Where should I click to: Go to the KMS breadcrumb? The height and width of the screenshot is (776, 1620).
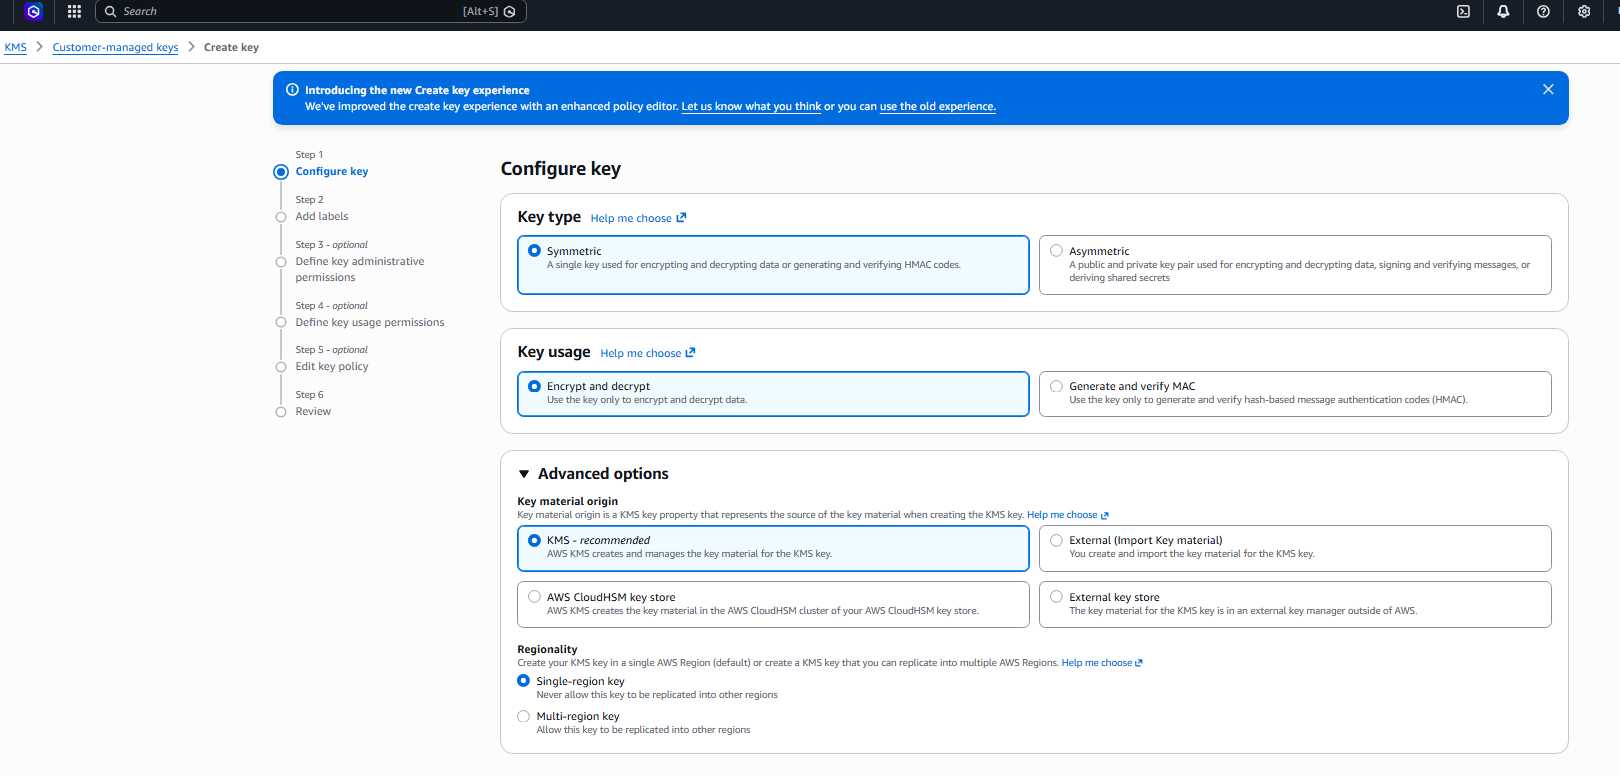15,47
